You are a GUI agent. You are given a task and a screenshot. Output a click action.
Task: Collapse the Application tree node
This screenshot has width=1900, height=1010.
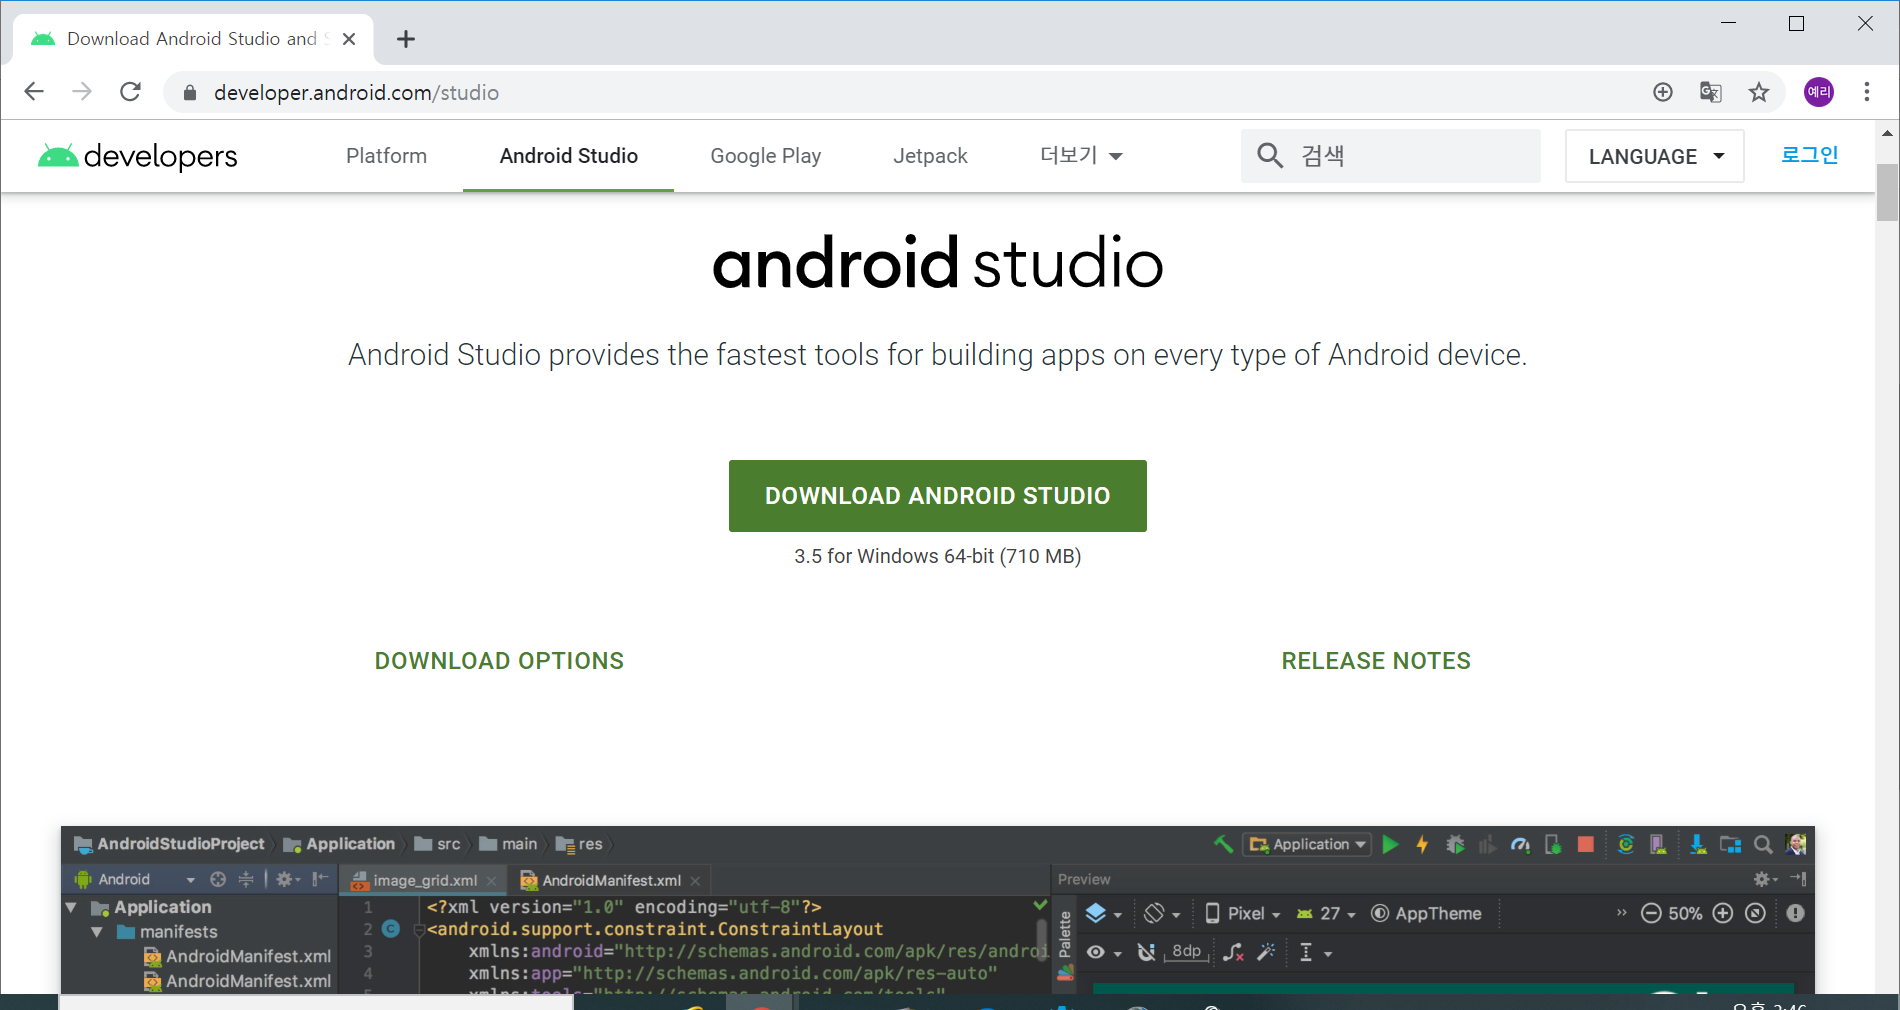[71, 907]
